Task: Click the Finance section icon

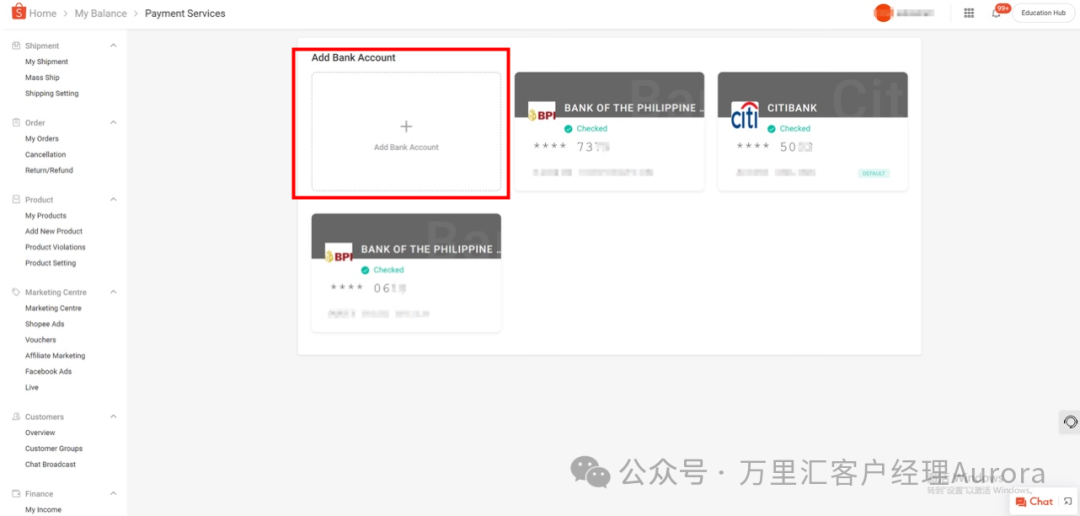Action: [17, 493]
